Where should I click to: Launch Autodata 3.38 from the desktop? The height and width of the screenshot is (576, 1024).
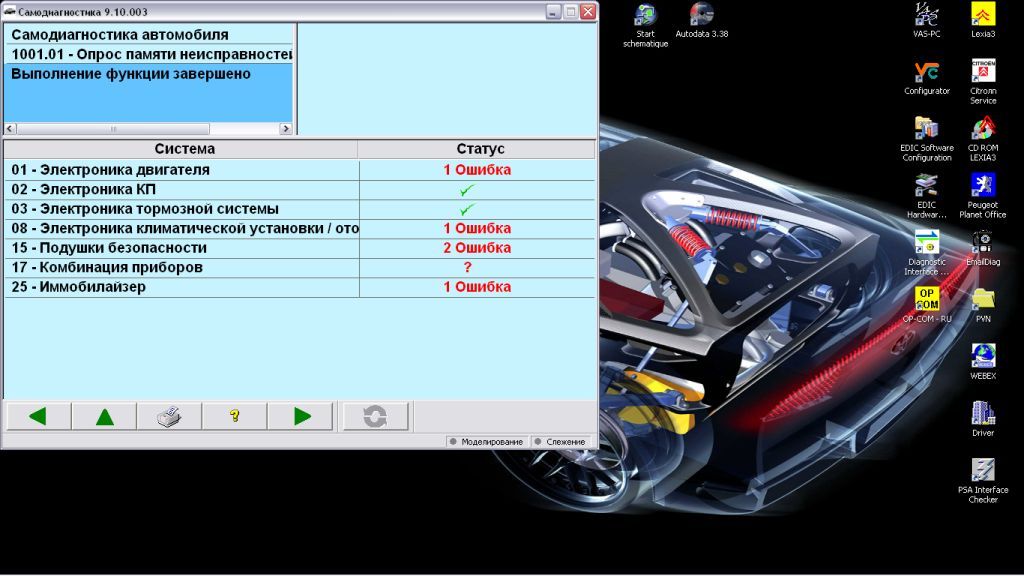click(701, 21)
